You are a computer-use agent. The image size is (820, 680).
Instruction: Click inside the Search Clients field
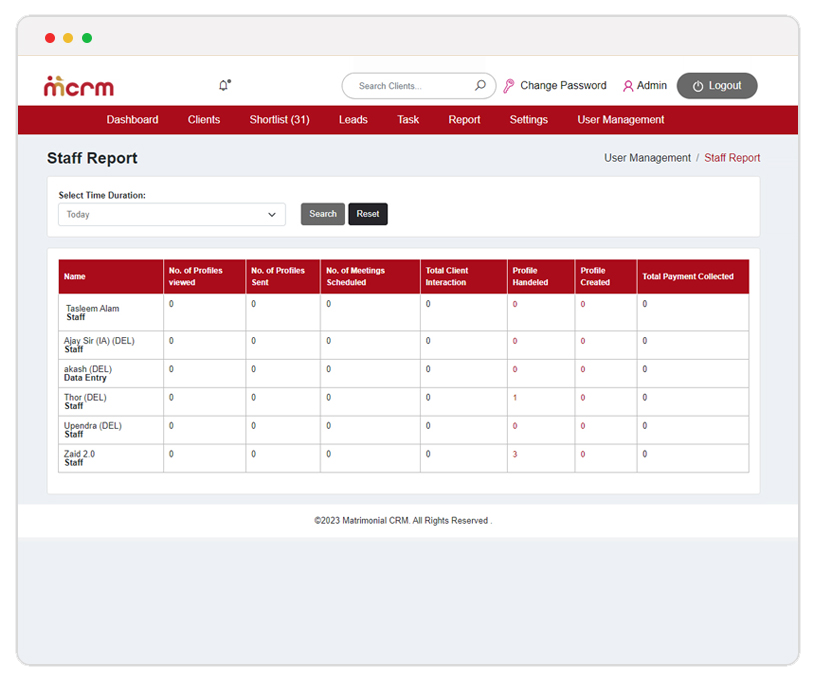point(410,86)
